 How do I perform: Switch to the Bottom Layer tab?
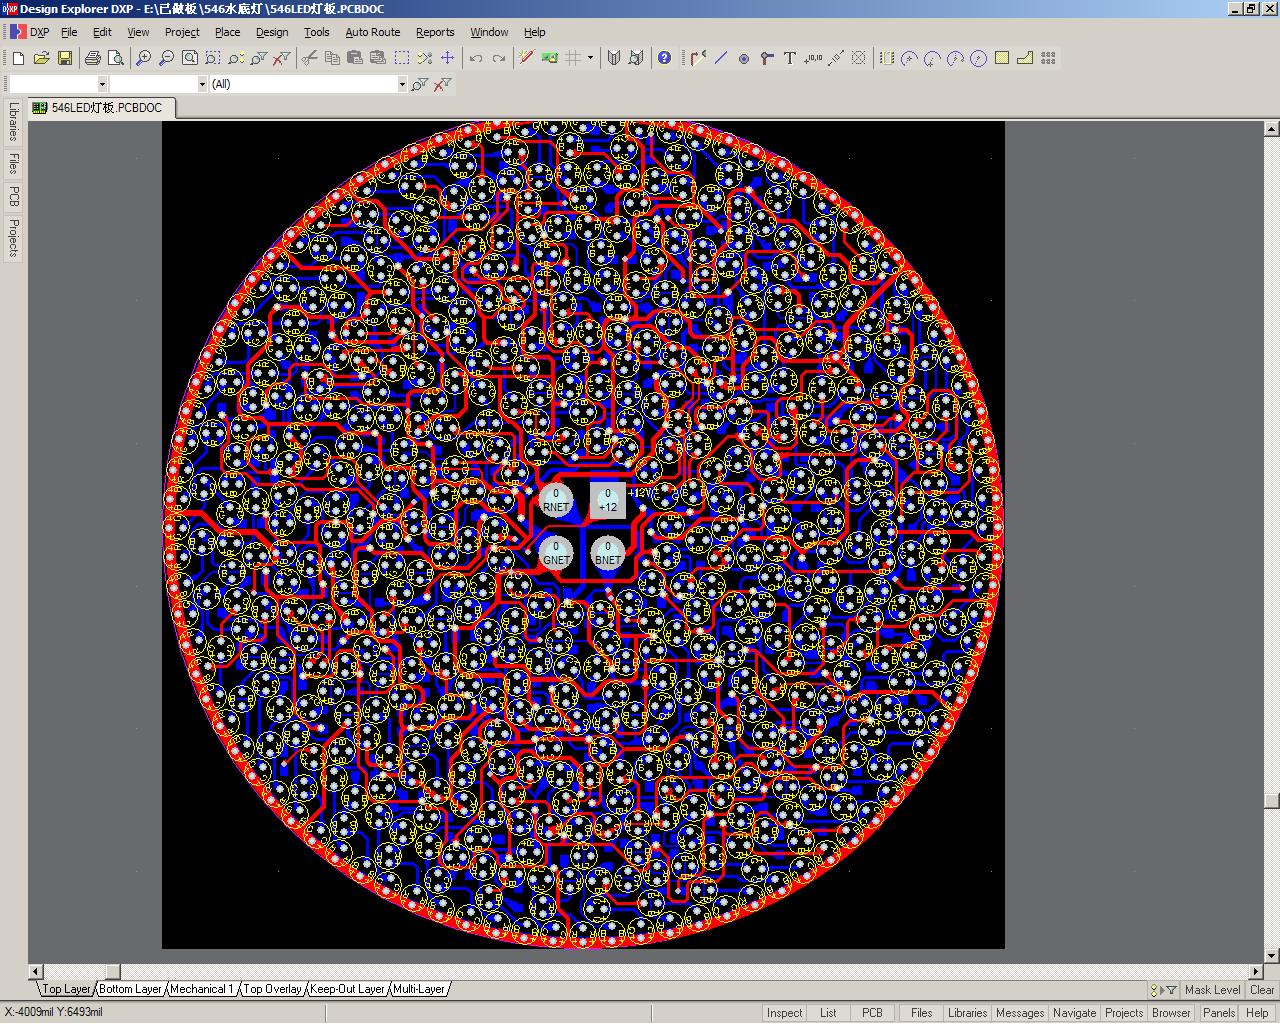click(130, 989)
